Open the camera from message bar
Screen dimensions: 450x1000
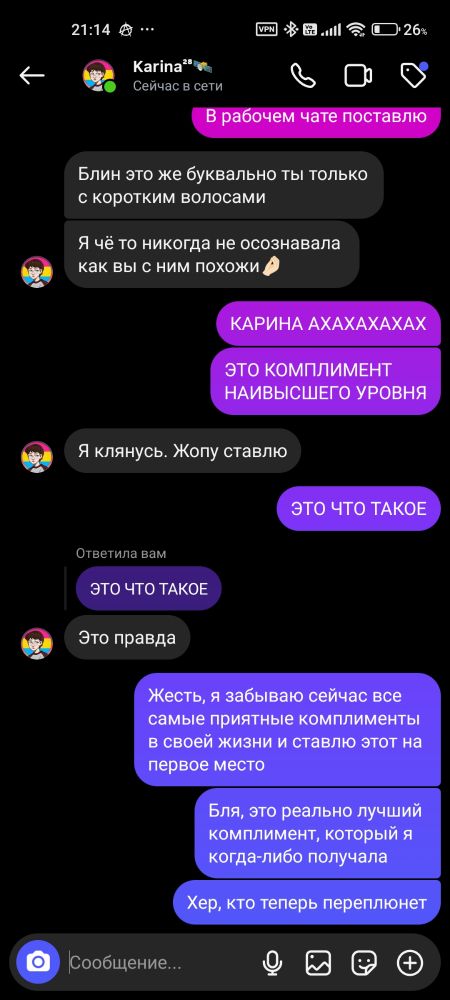pos(38,962)
